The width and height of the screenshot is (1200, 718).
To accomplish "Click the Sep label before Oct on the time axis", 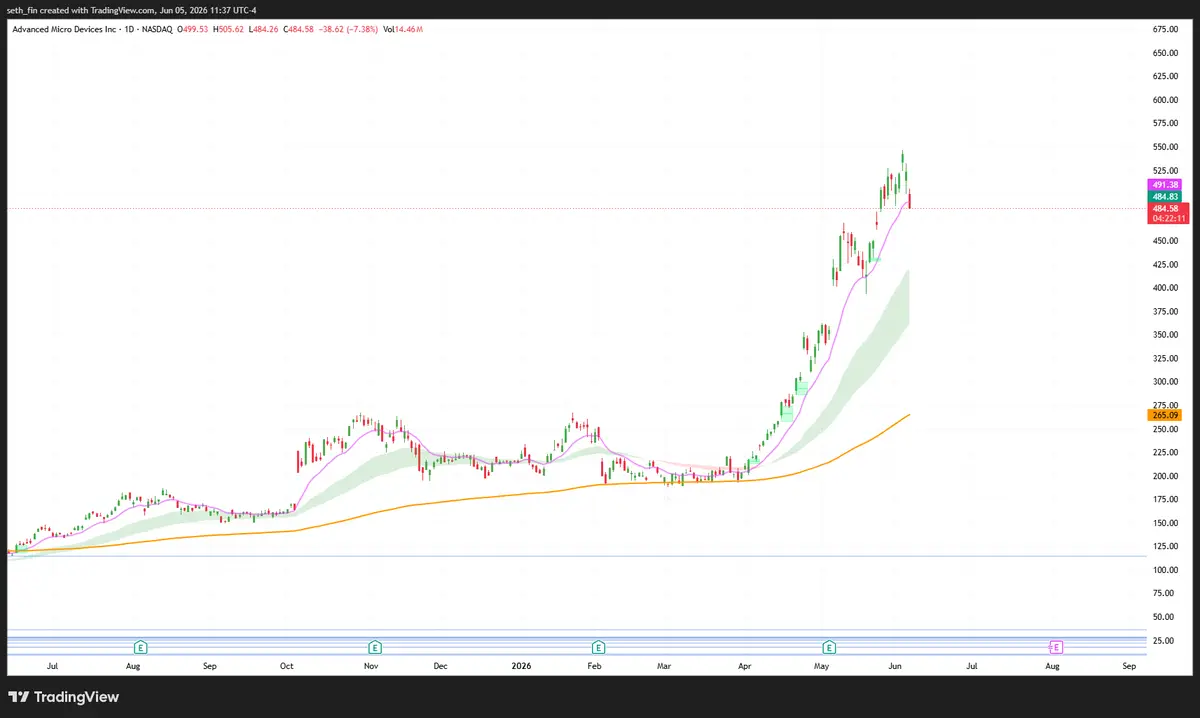I will pyautogui.click(x=209, y=664).
